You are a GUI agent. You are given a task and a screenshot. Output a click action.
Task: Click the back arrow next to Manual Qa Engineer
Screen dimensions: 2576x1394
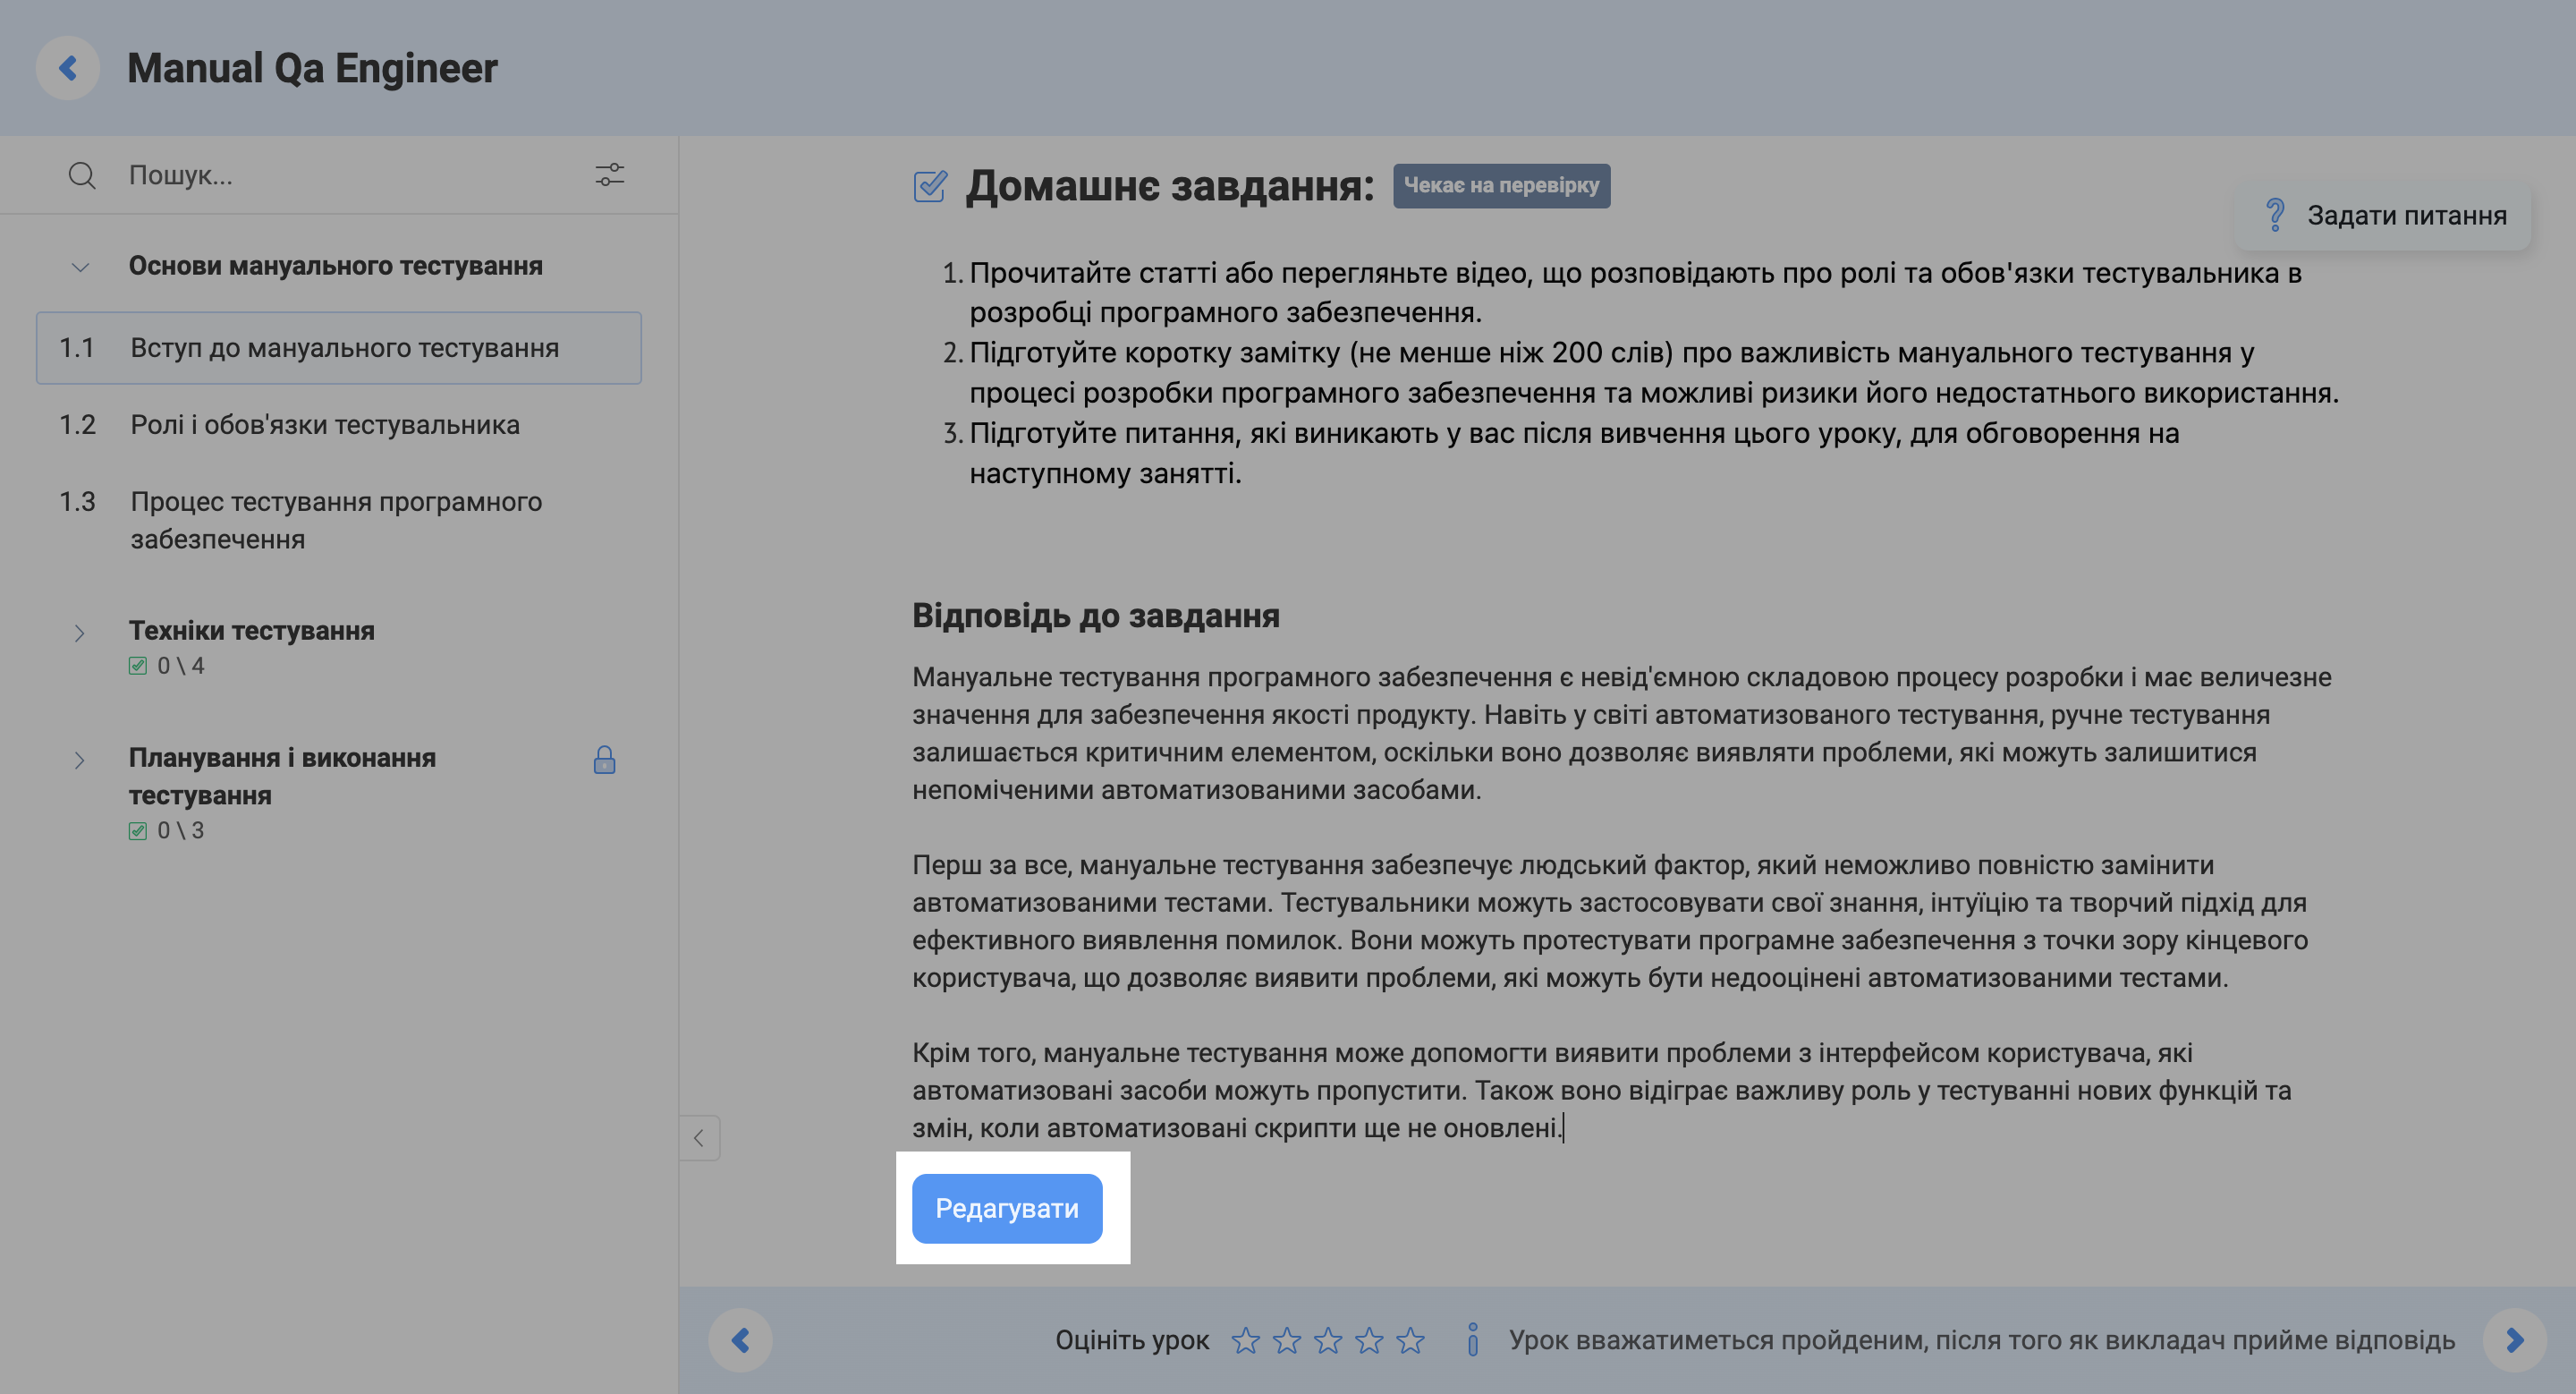tap(67, 67)
